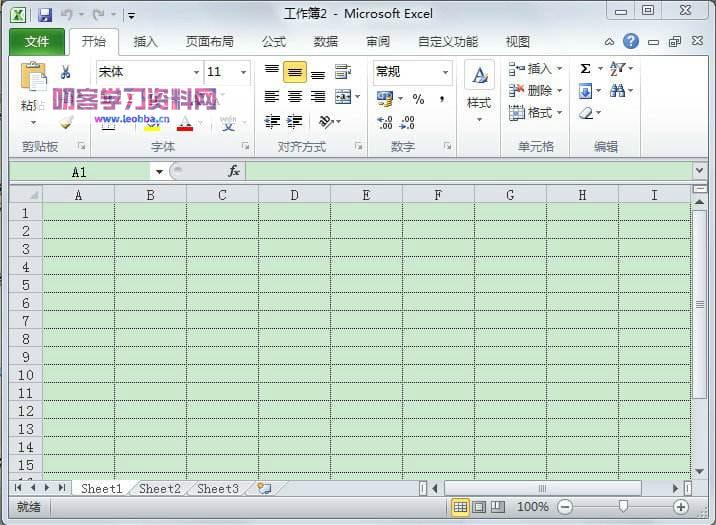Screen dimensions: 716x525
Task: Select the Sheet2 worksheet tab
Action: [159, 488]
